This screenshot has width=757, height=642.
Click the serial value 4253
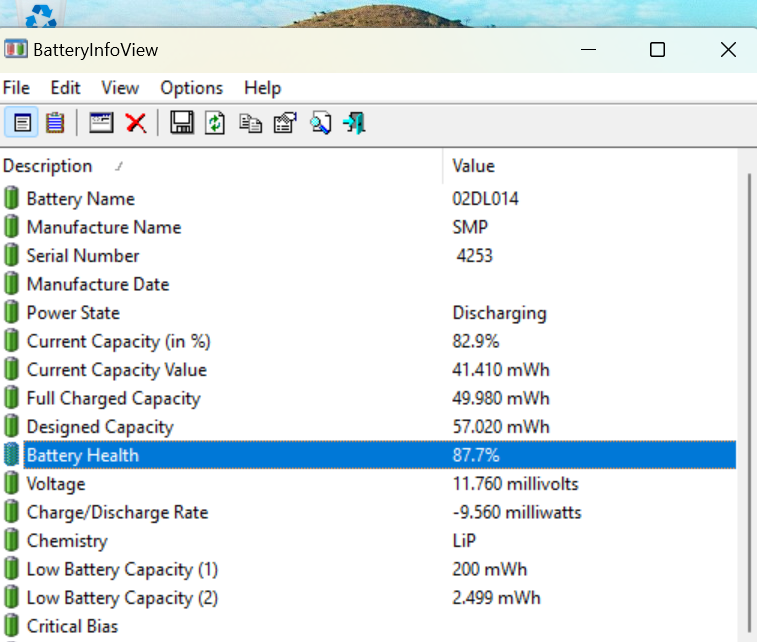click(475, 256)
